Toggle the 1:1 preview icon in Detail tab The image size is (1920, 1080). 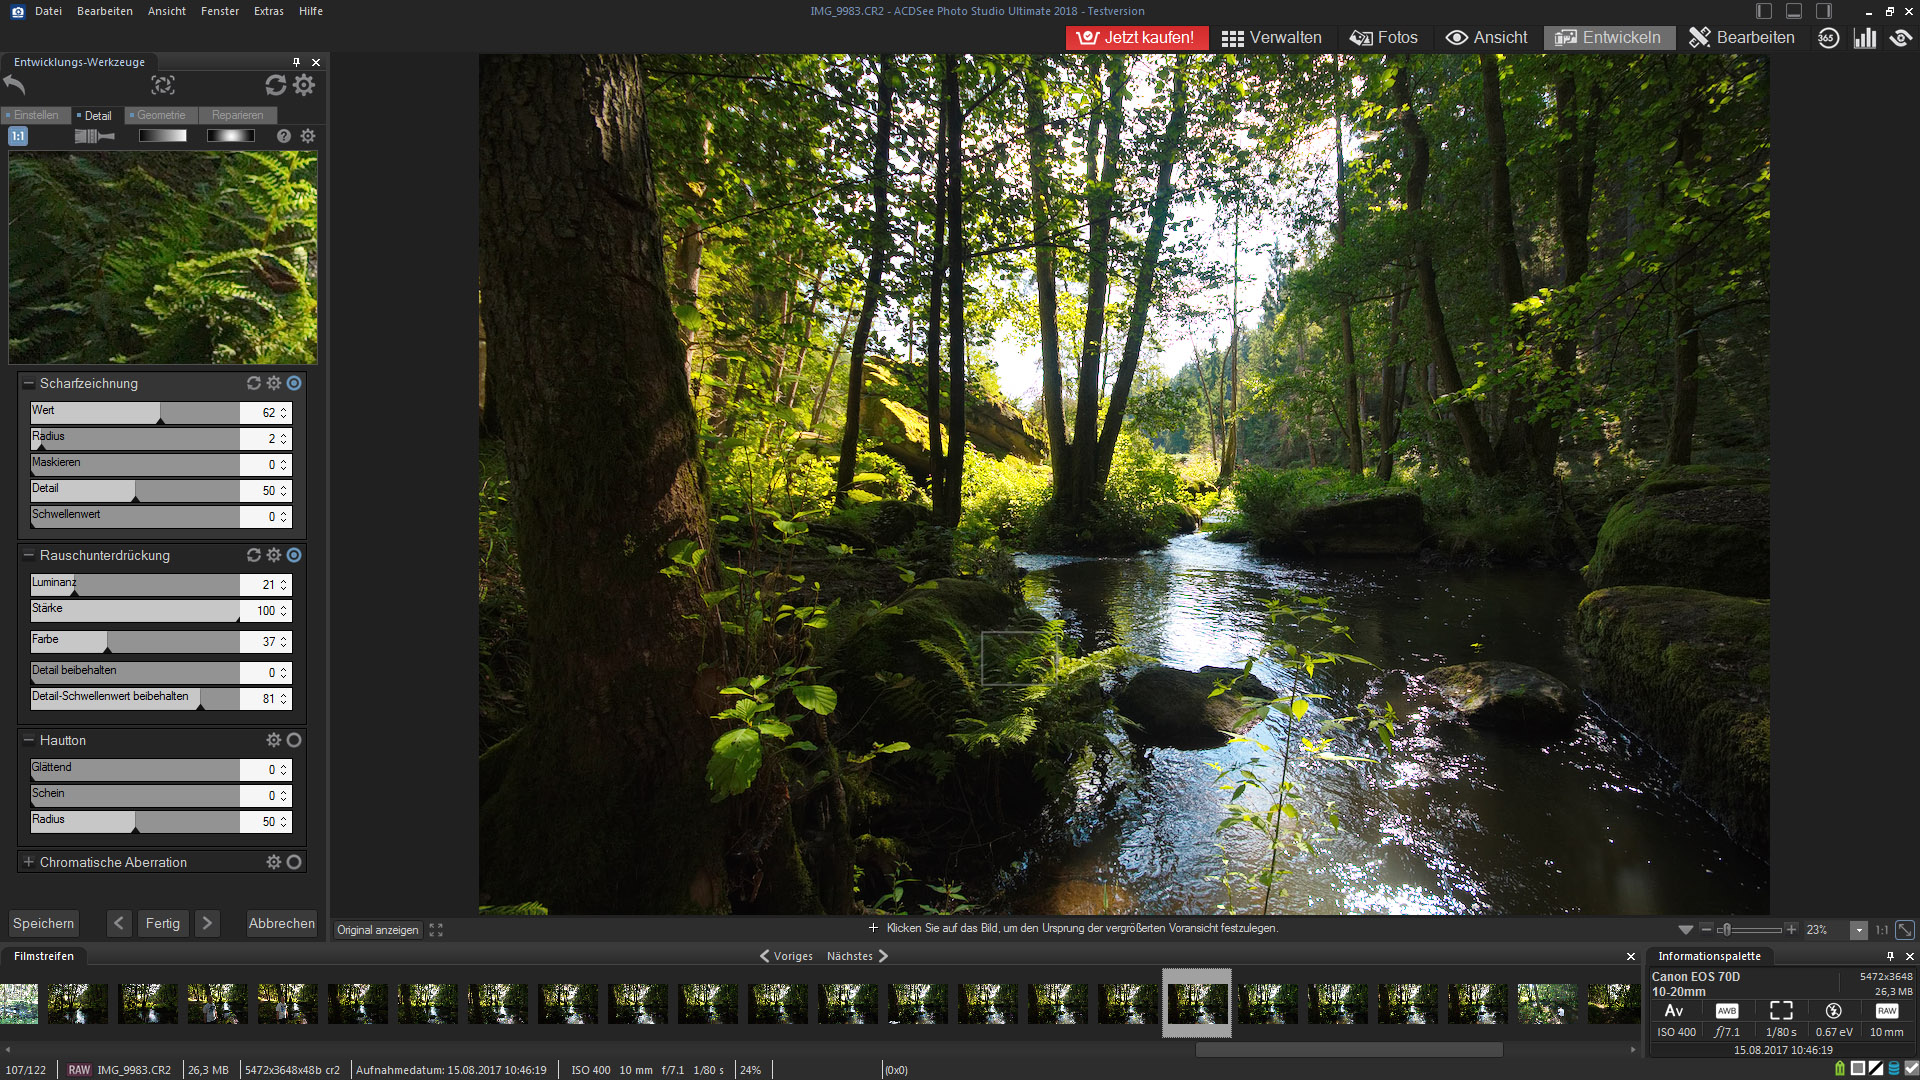coord(18,136)
